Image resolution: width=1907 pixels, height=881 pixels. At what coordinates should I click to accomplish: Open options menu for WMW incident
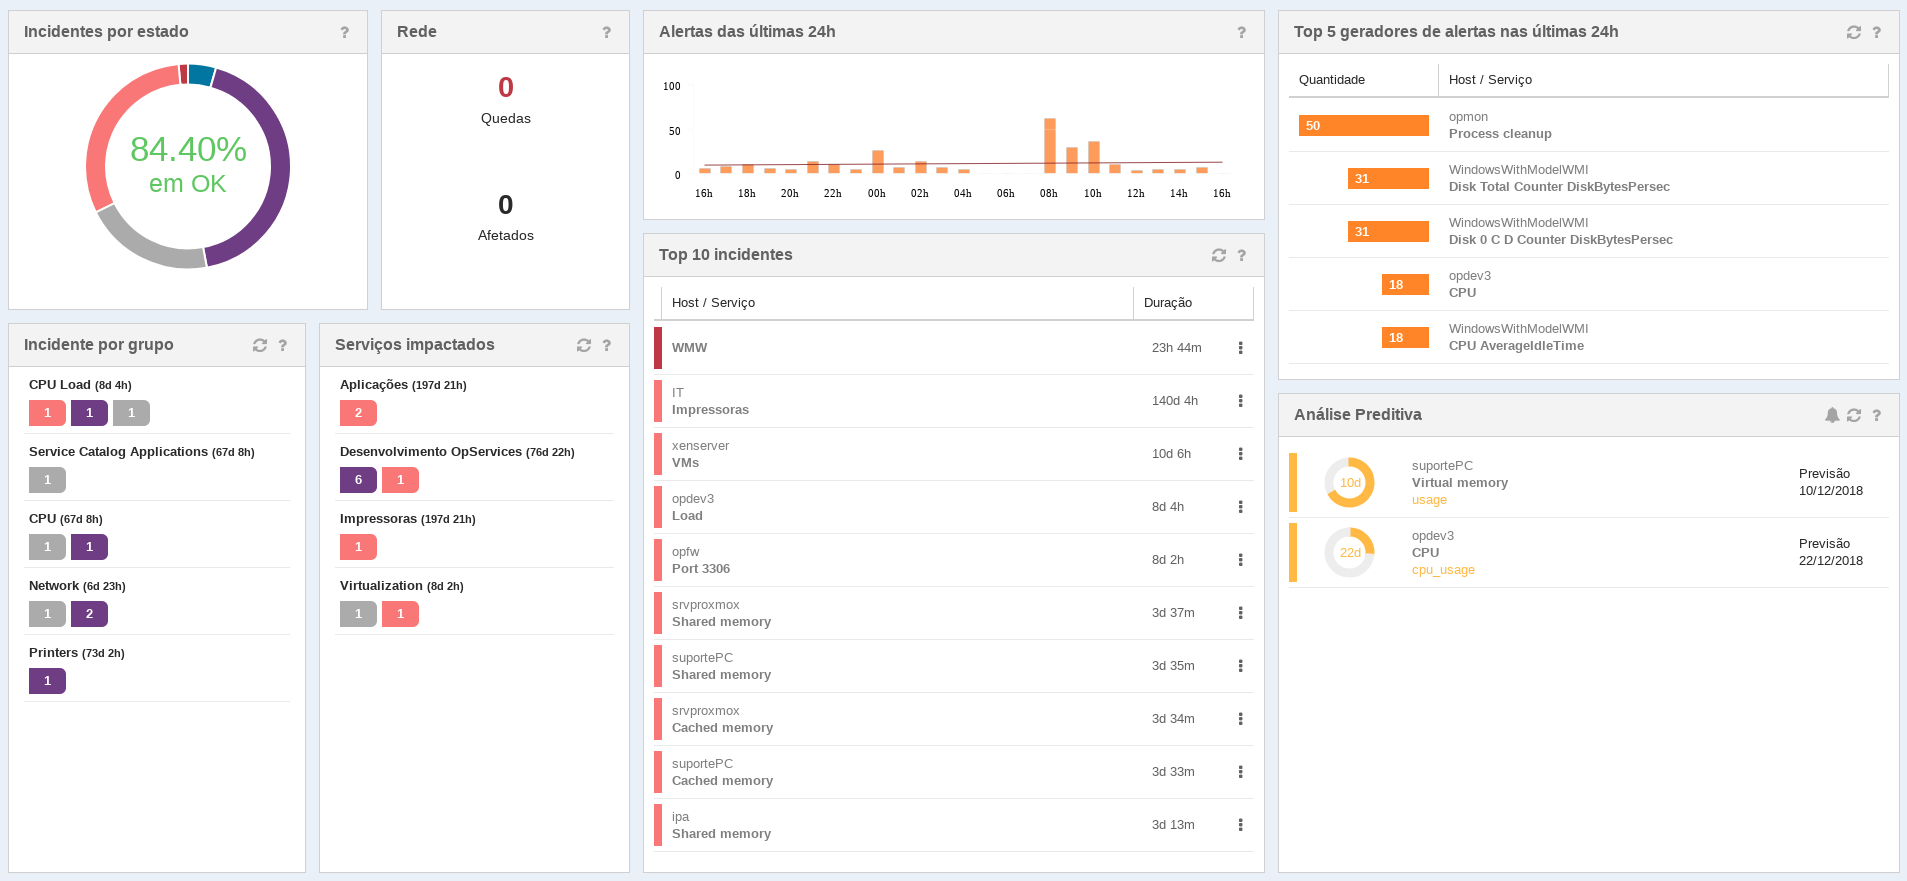tap(1240, 348)
